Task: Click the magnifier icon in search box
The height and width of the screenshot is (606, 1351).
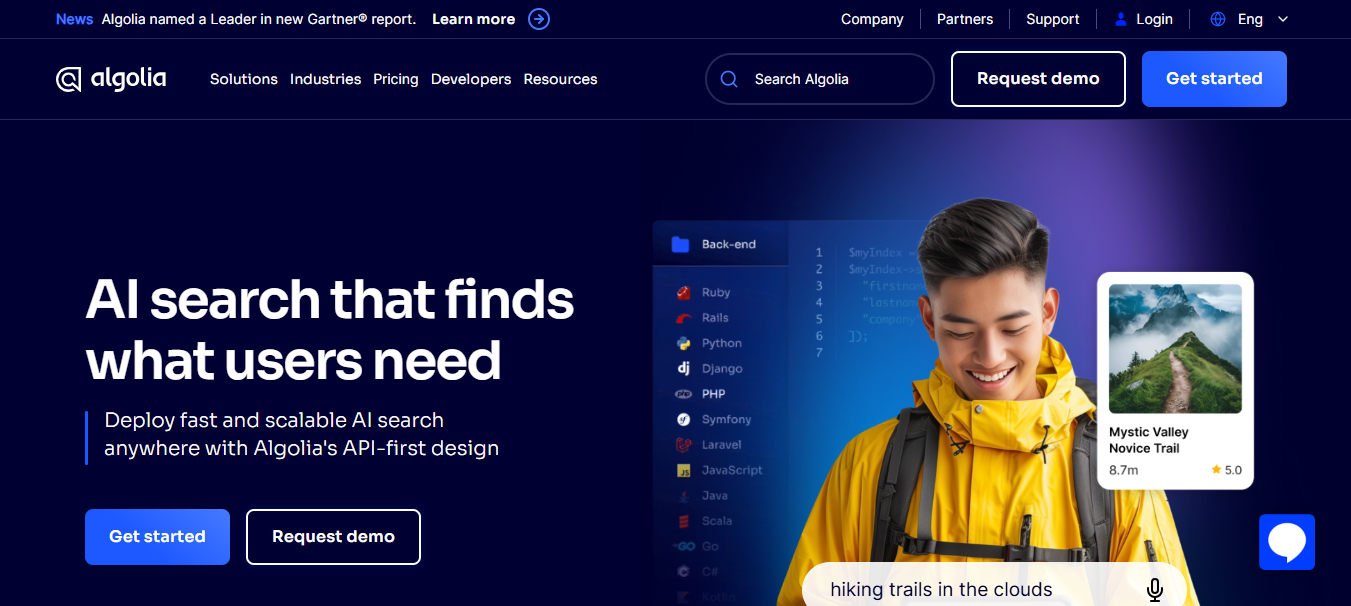Action: point(729,79)
